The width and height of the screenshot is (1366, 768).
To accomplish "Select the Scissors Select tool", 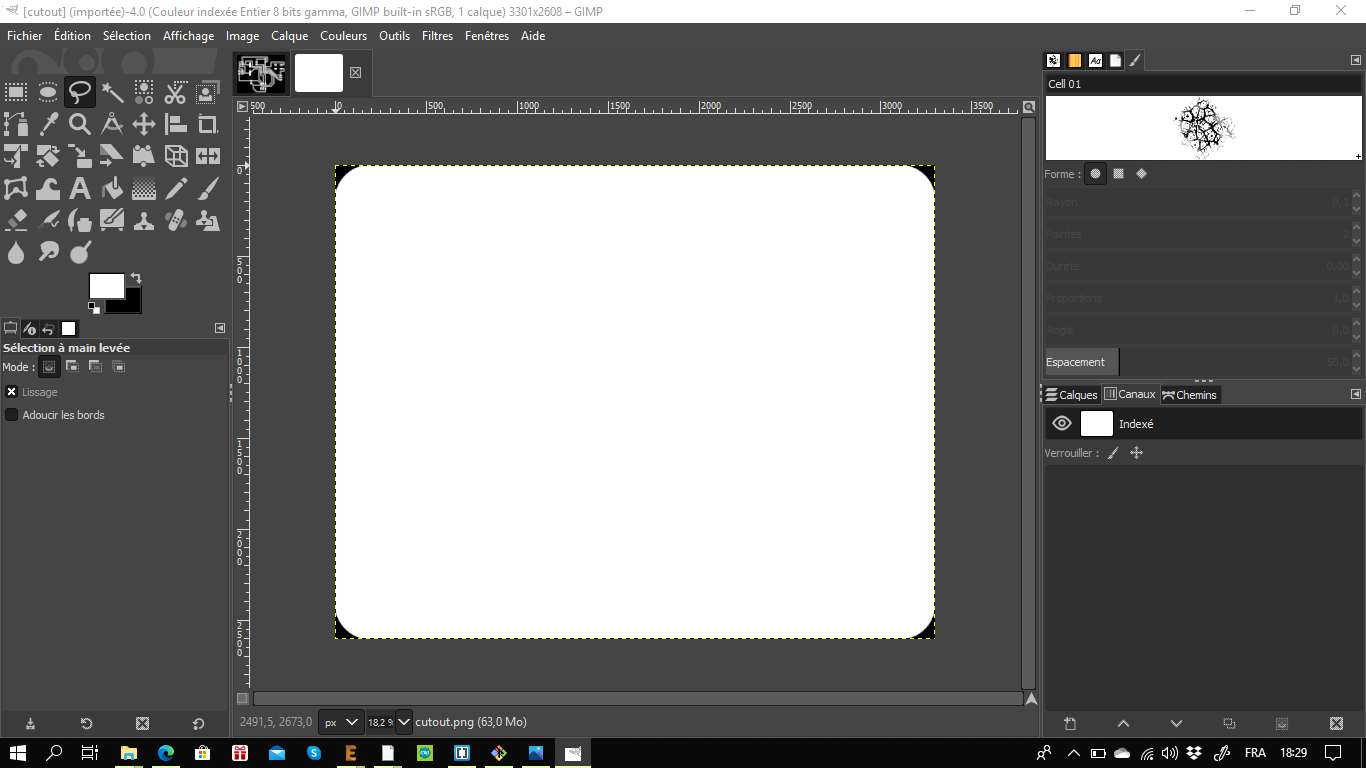I will (176, 93).
